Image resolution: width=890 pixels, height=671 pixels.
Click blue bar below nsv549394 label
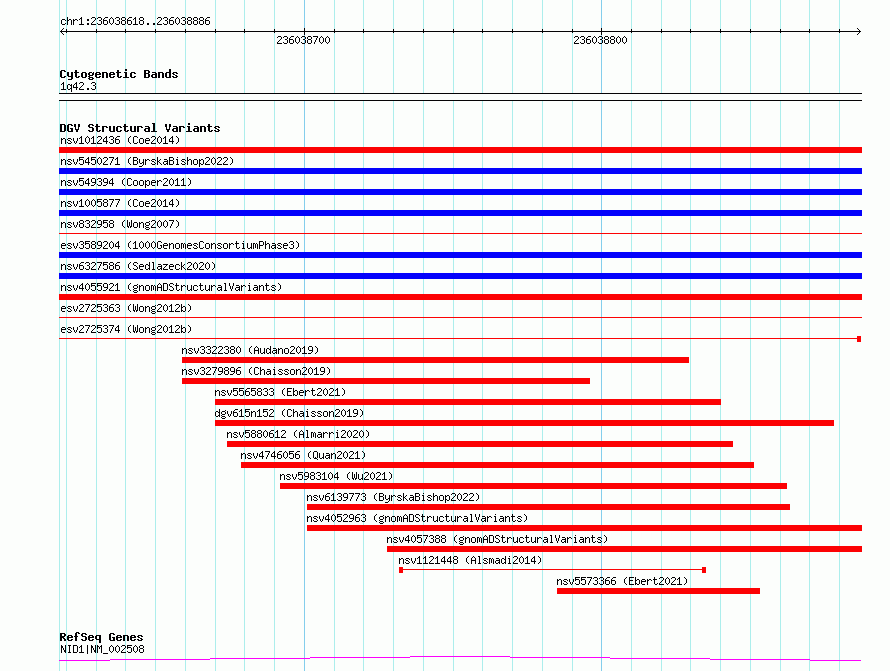point(460,192)
